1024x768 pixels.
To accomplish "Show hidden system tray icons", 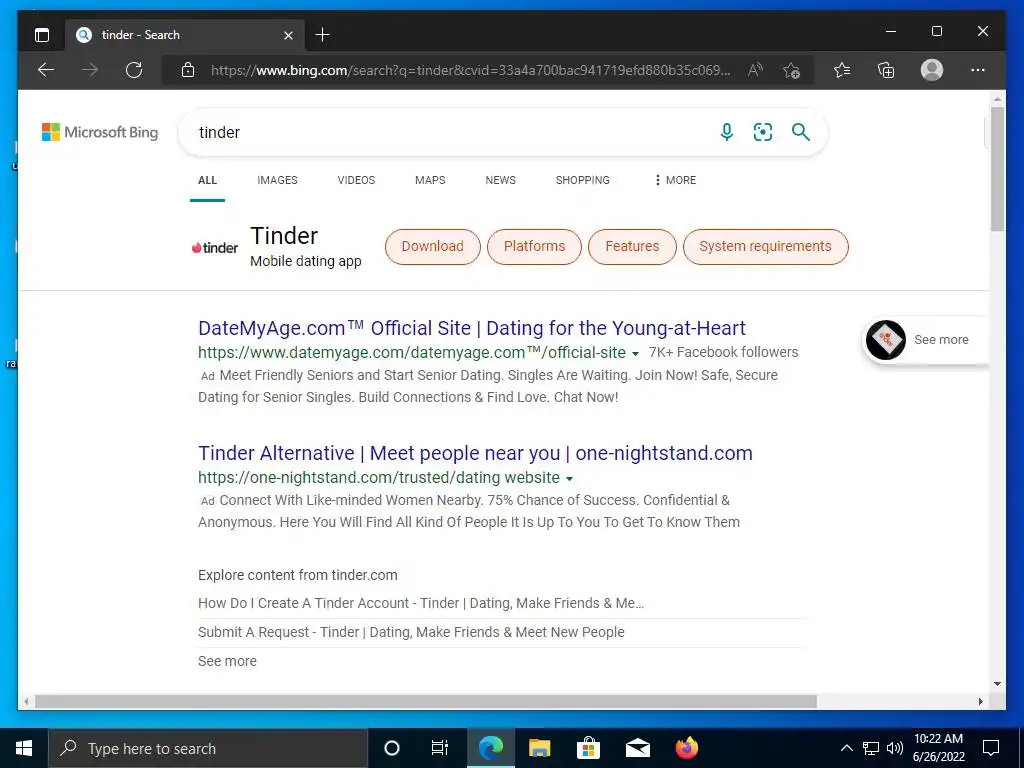I will point(846,748).
